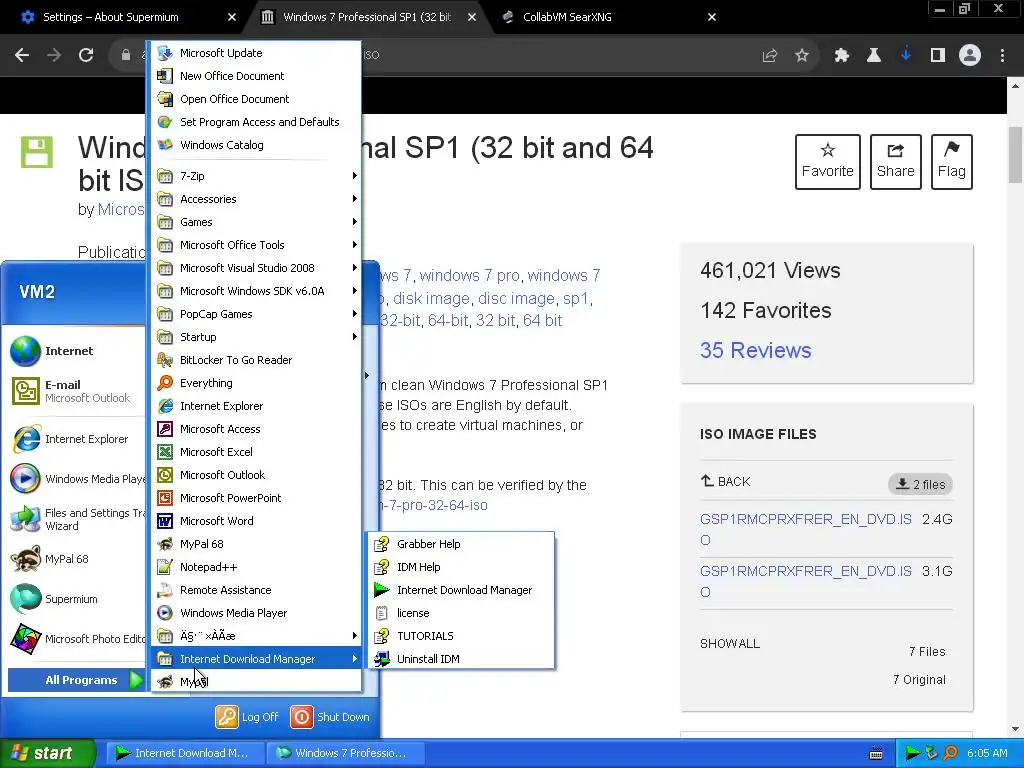
Task: Click the Flag button on the page
Action: tap(952, 162)
